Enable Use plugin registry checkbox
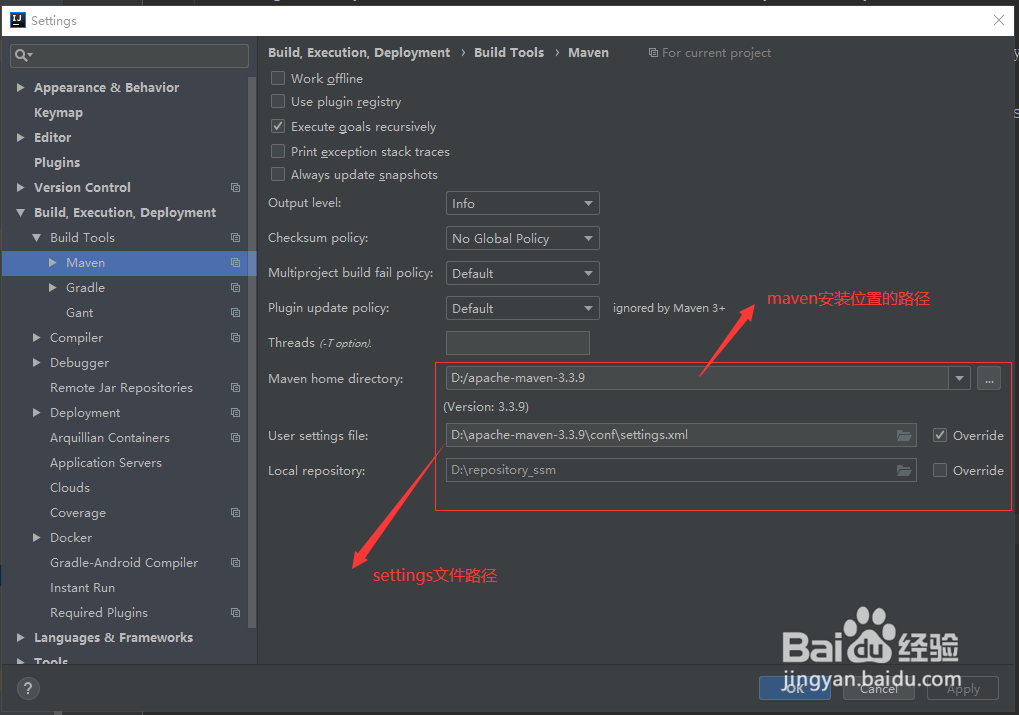1019x715 pixels. pyautogui.click(x=277, y=101)
